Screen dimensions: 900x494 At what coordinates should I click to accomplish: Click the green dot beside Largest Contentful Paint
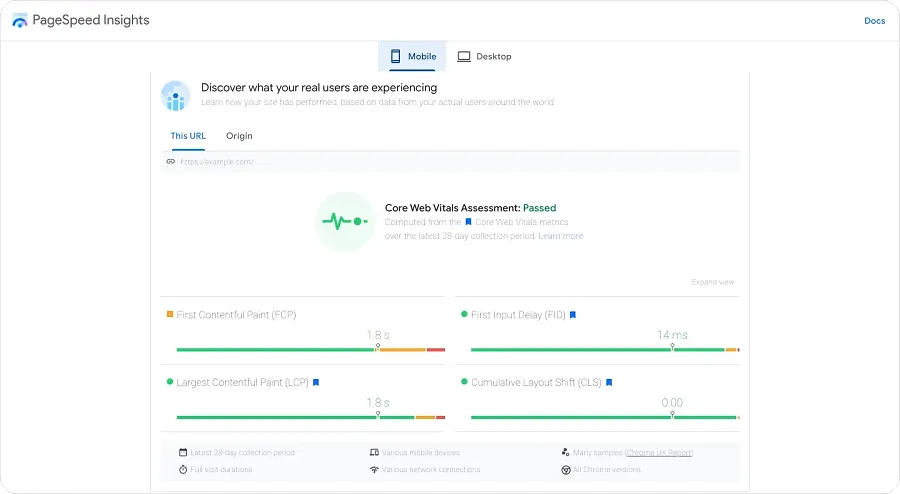170,382
